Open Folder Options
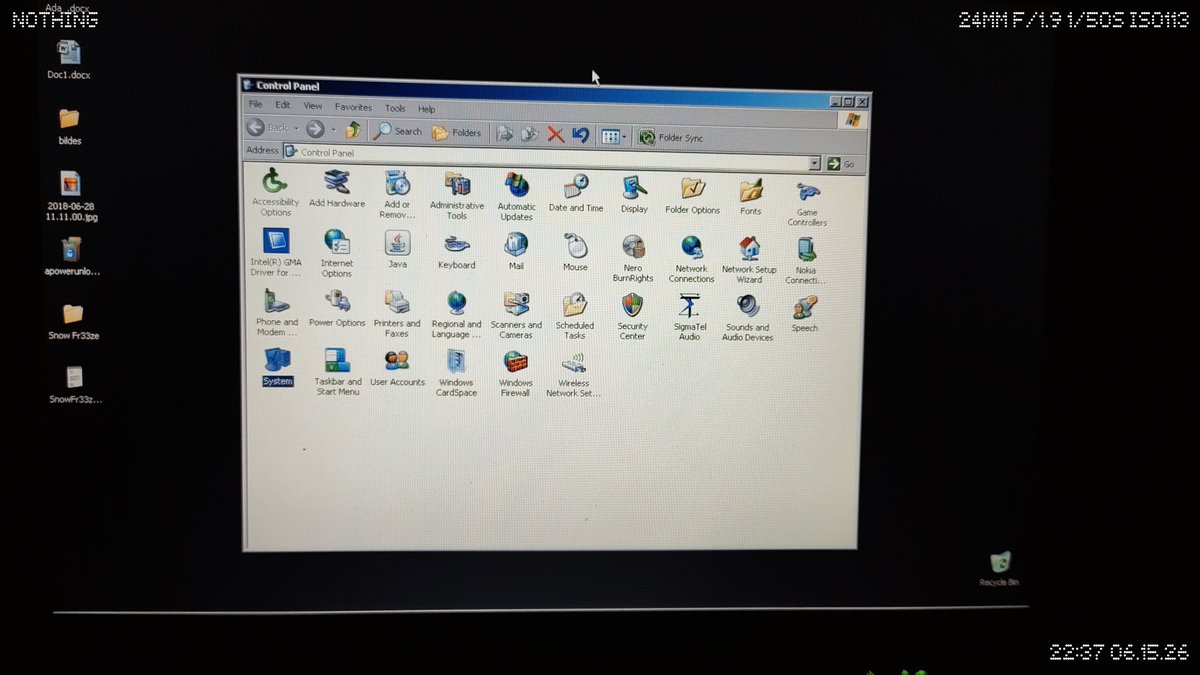The width and height of the screenshot is (1200, 675). (692, 195)
